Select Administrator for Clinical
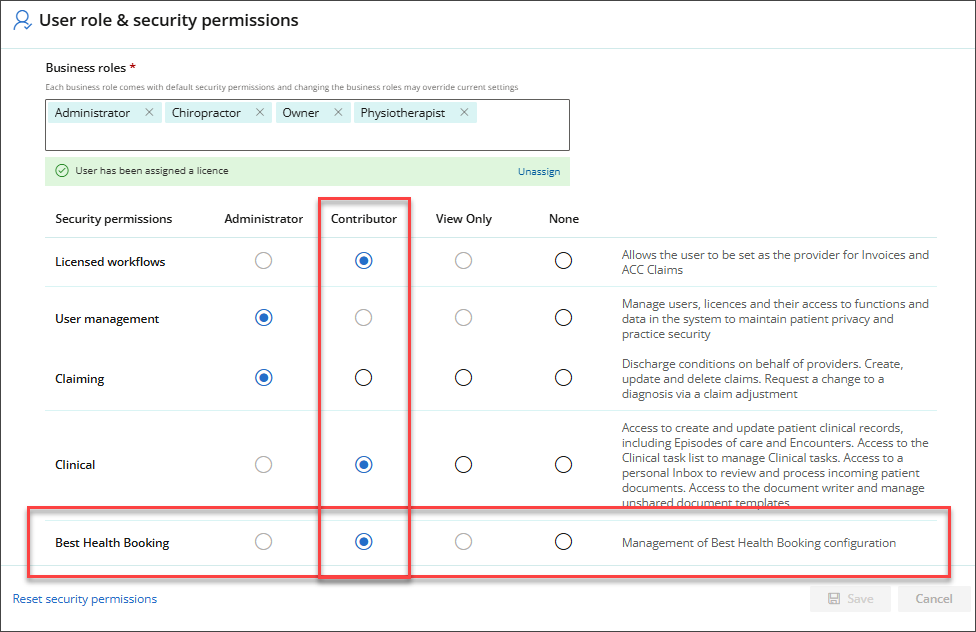 click(x=263, y=465)
